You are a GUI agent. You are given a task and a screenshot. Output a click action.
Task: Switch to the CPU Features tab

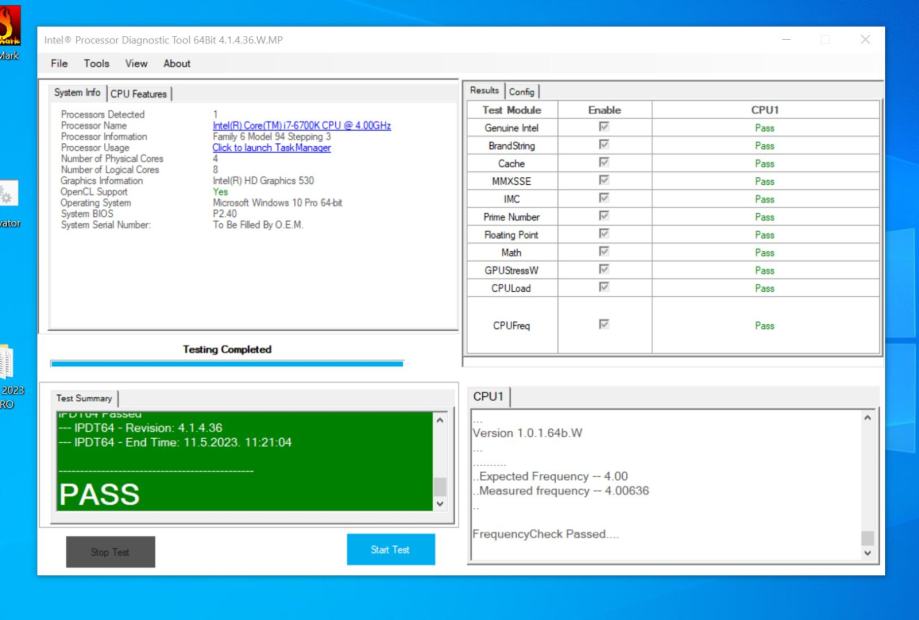138,94
